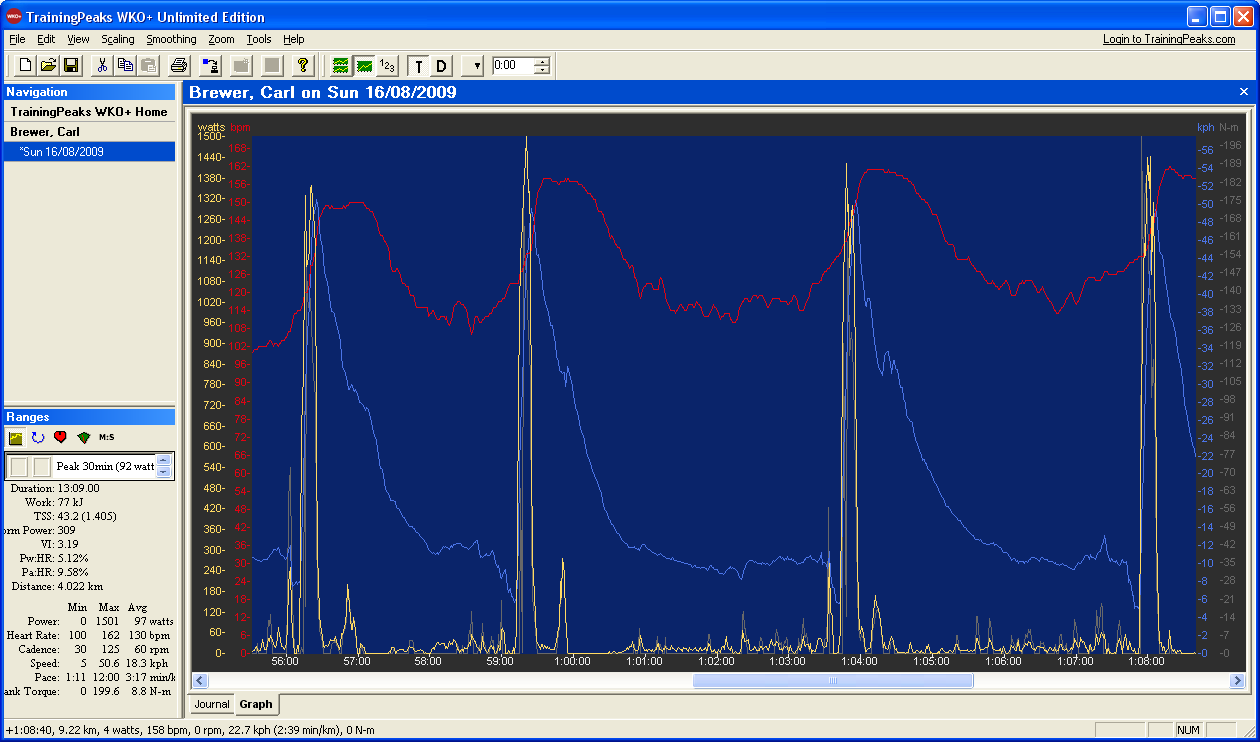The image size is (1260, 742).
Task: Click the yellow power ranges icon
Action: tap(16, 437)
